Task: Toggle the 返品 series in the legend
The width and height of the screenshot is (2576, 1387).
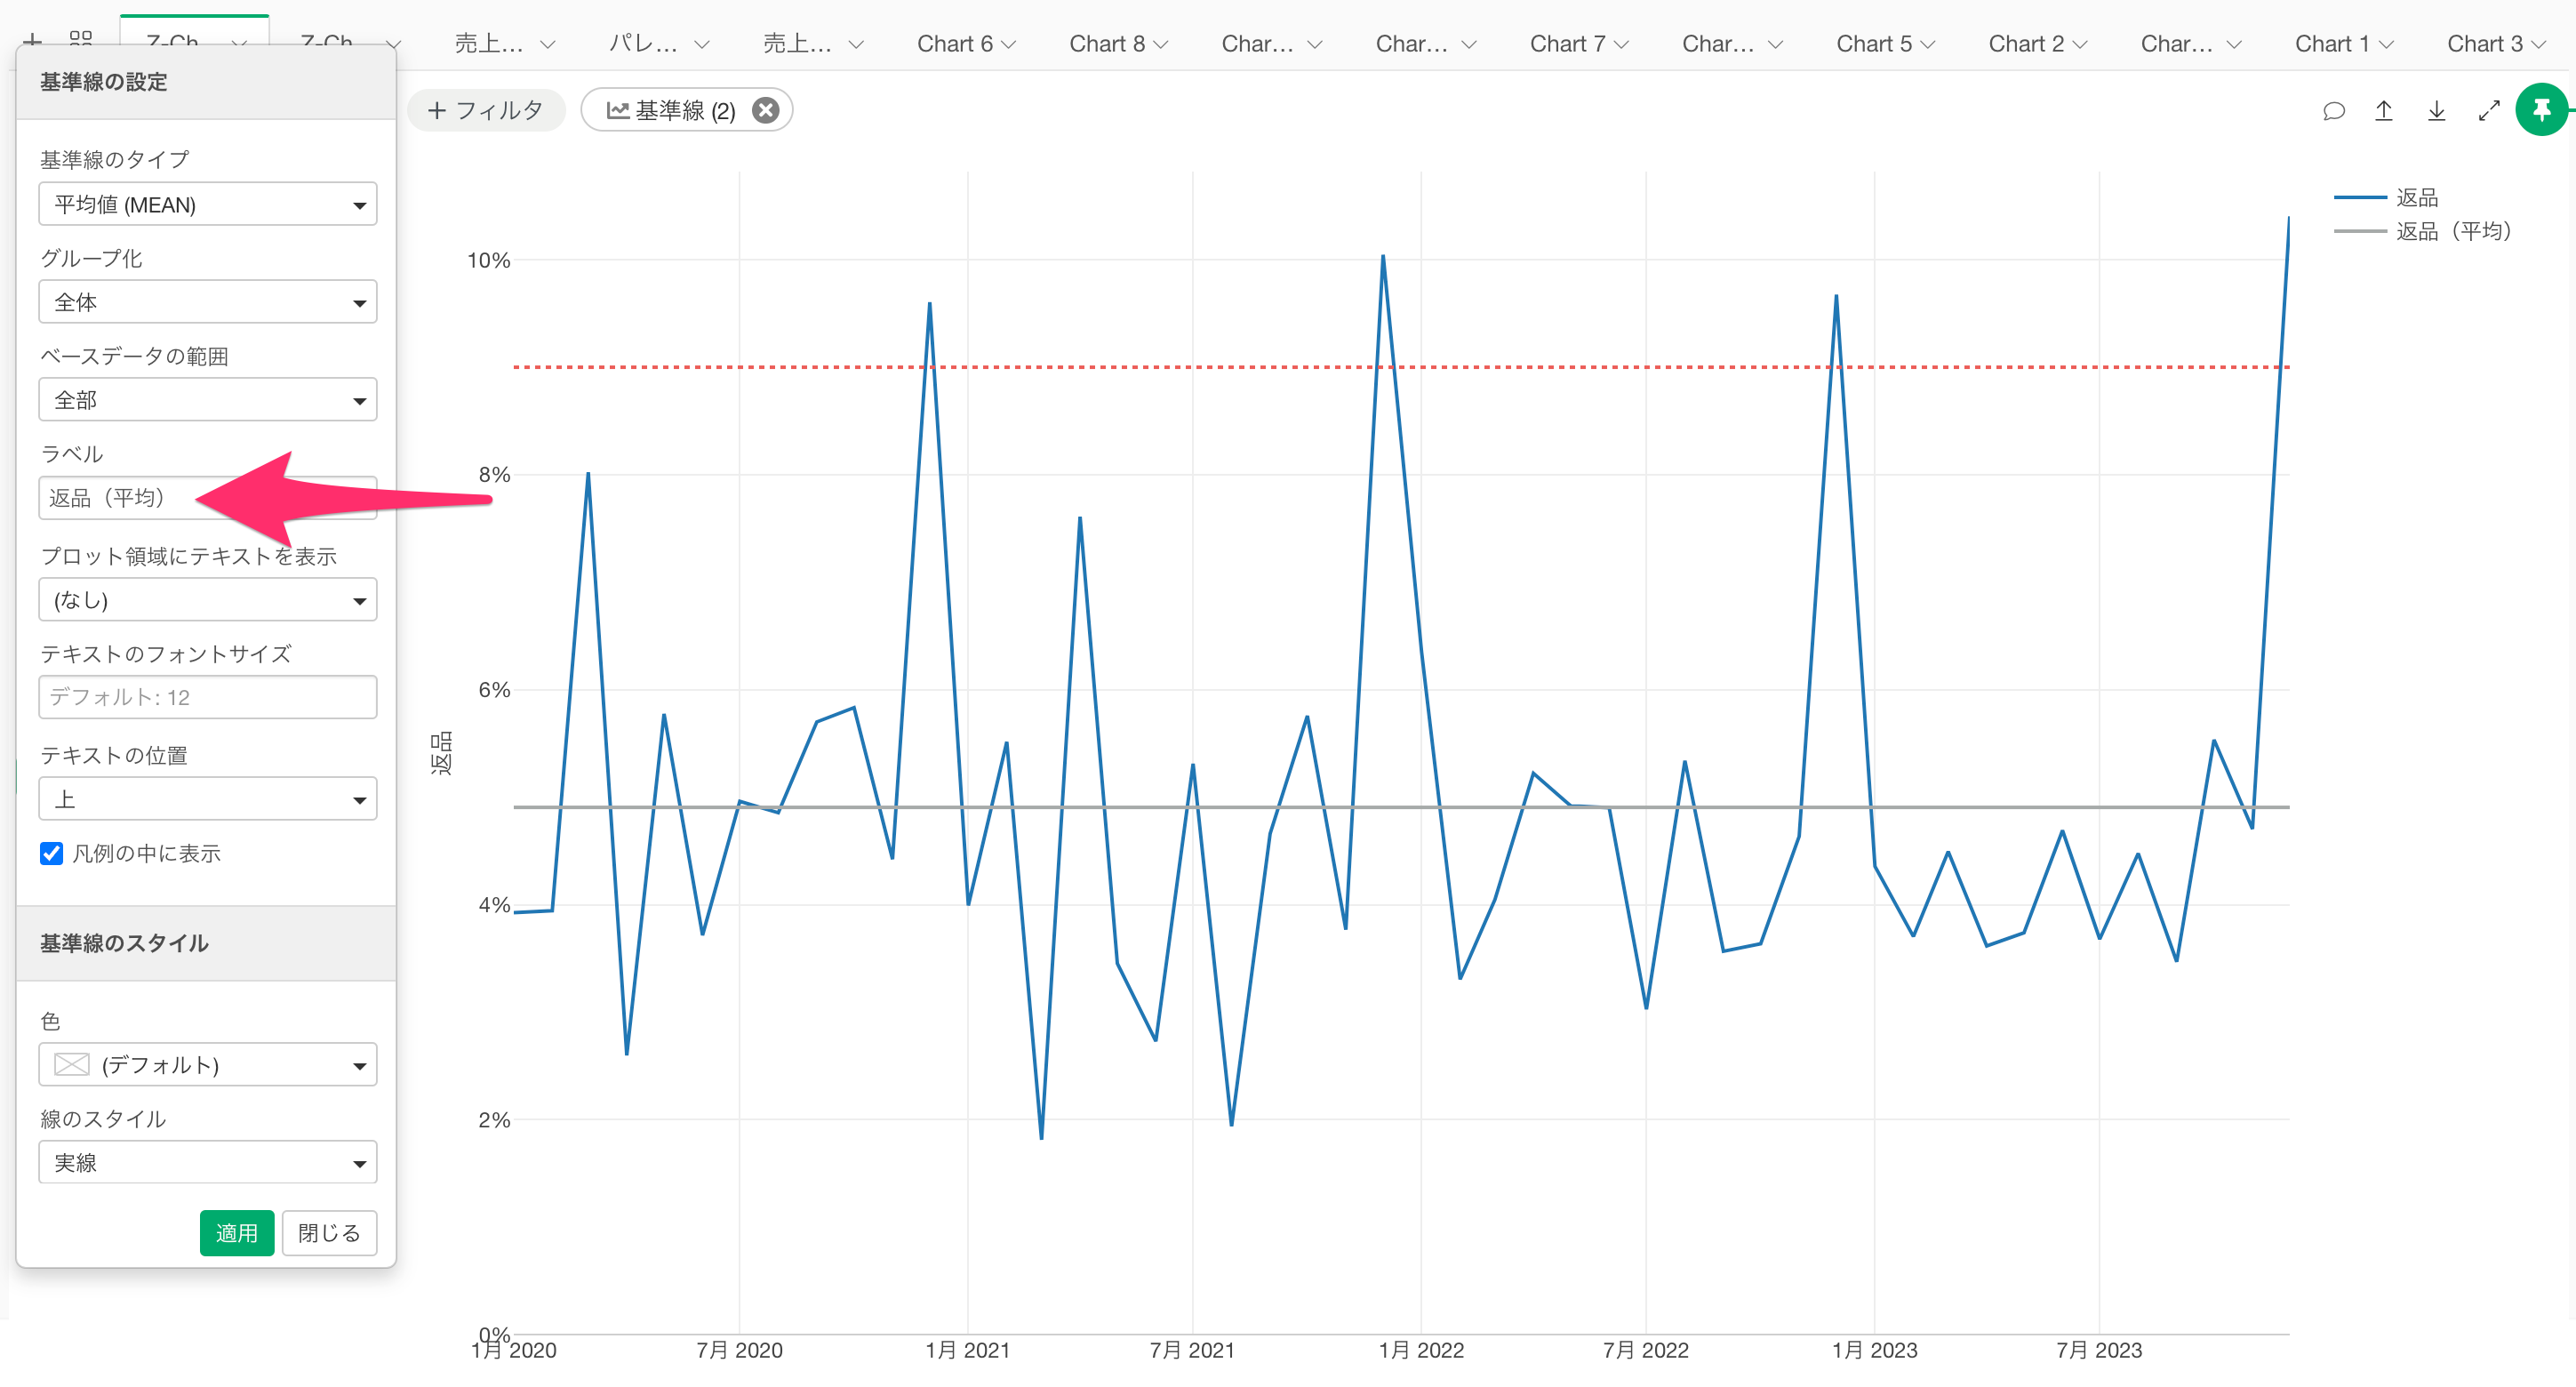Action: click(2416, 197)
